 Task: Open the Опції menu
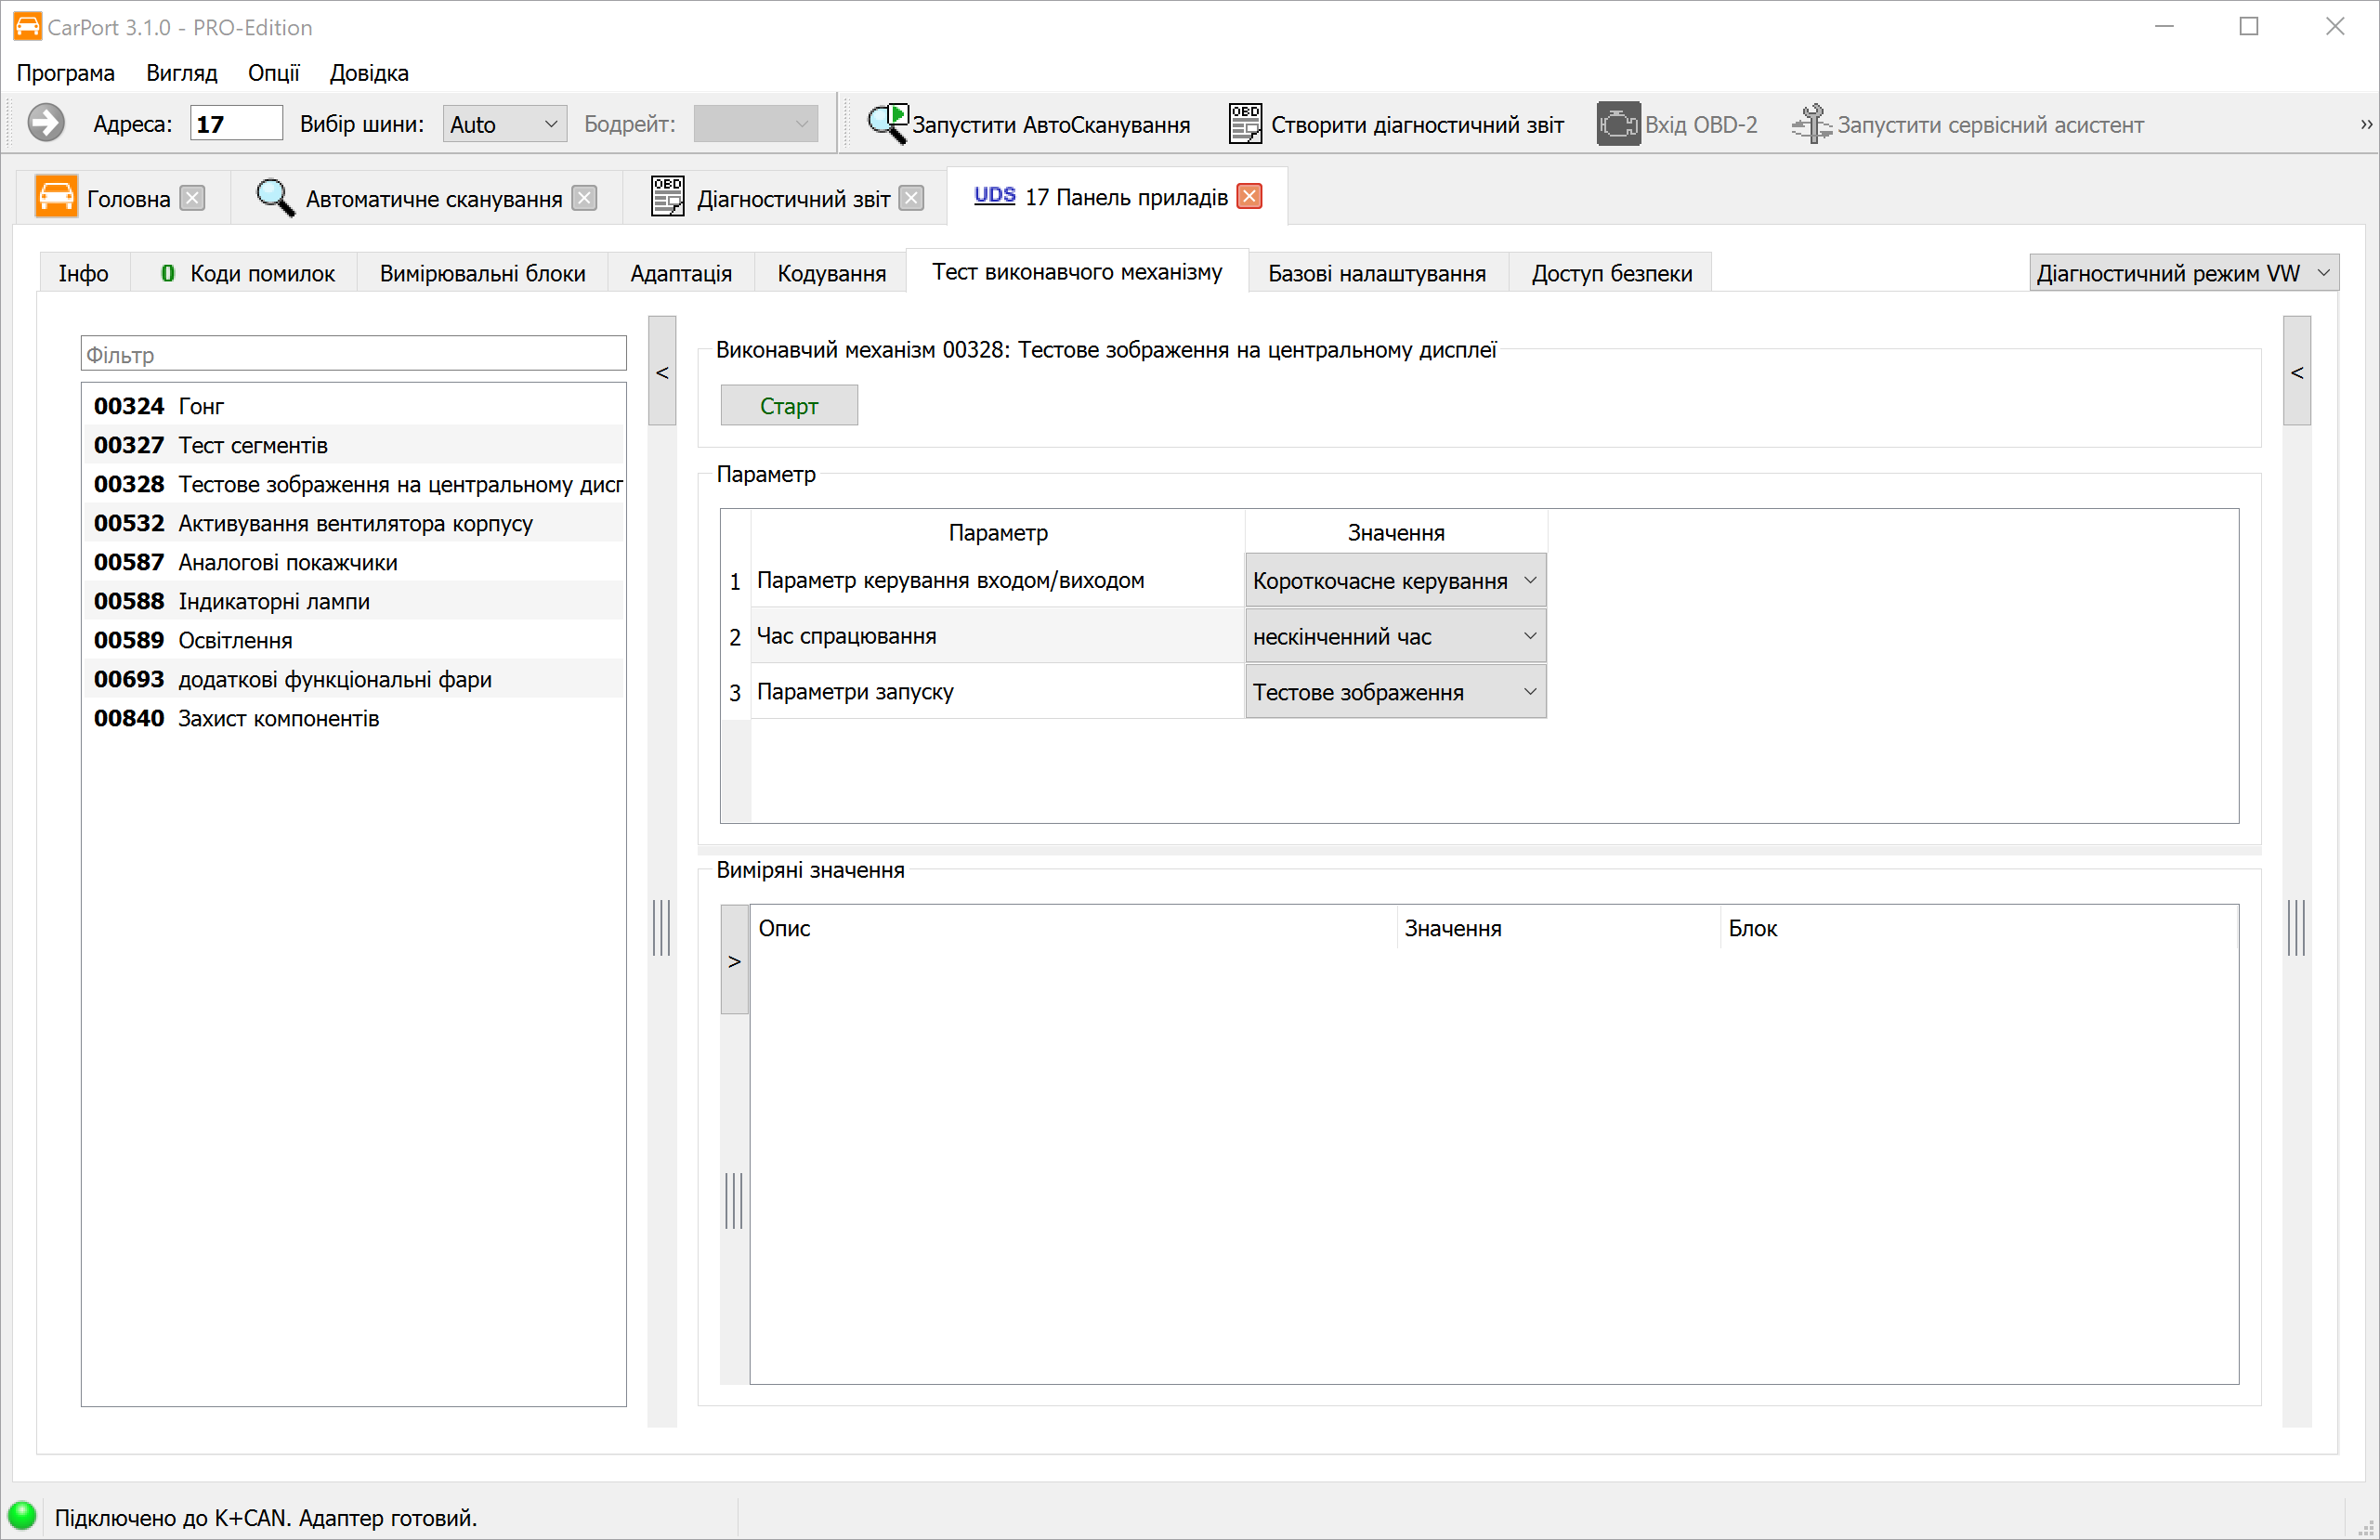[x=273, y=73]
